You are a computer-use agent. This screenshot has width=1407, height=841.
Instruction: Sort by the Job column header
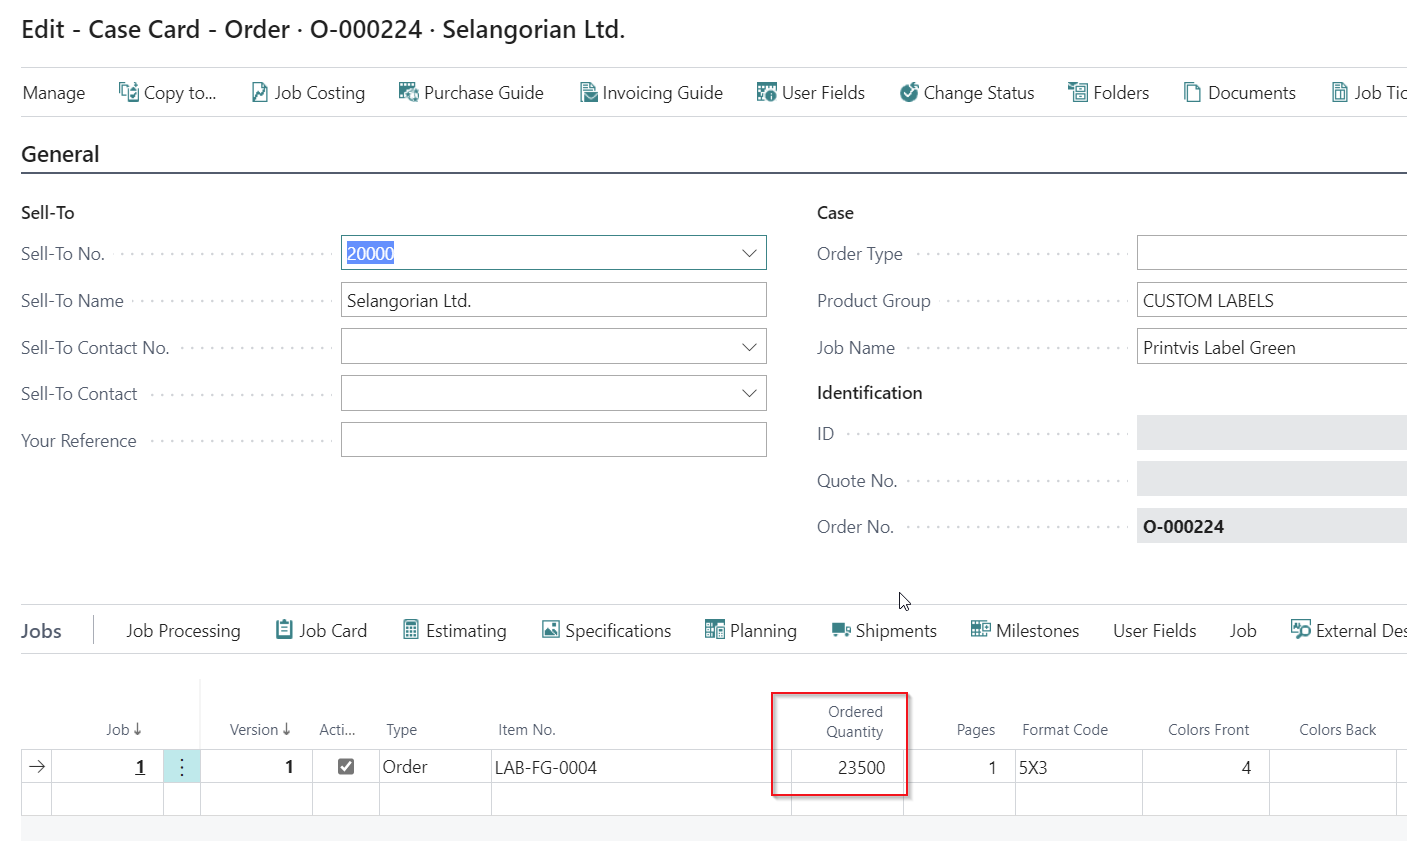pos(125,730)
